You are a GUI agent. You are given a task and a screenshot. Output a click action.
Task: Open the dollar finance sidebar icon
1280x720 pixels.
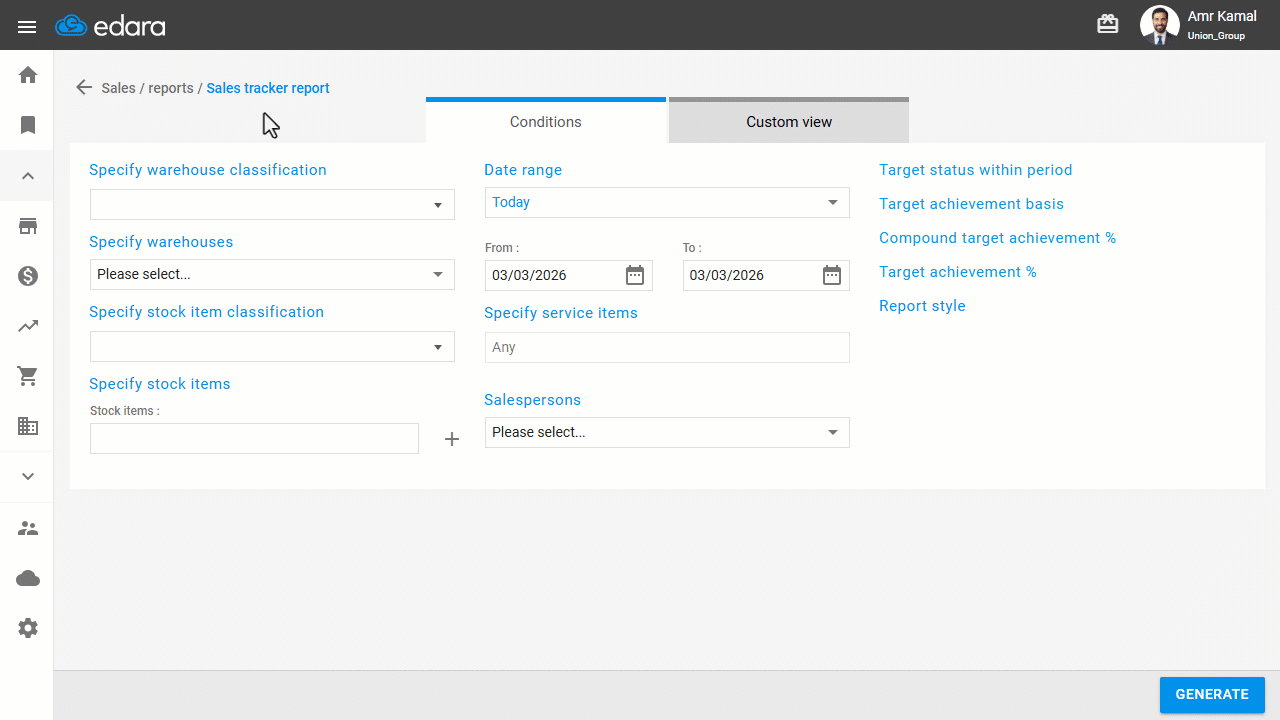tap(28, 276)
